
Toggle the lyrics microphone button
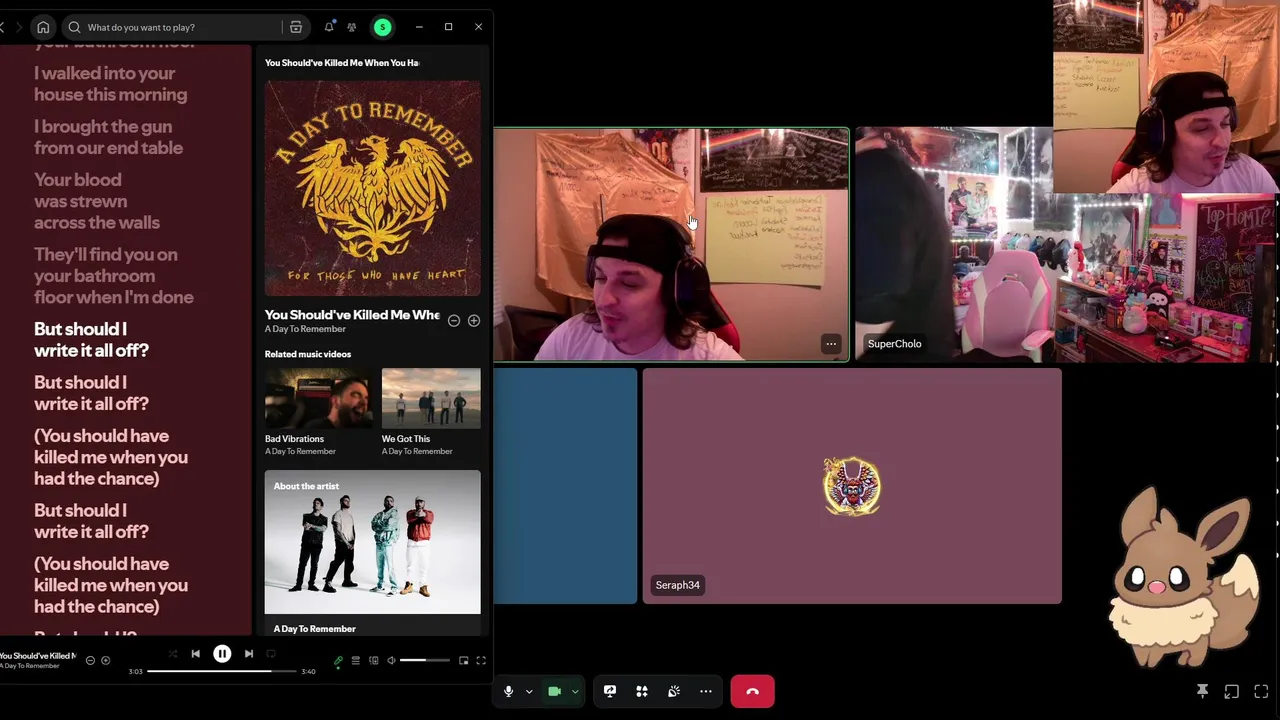tap(338, 661)
